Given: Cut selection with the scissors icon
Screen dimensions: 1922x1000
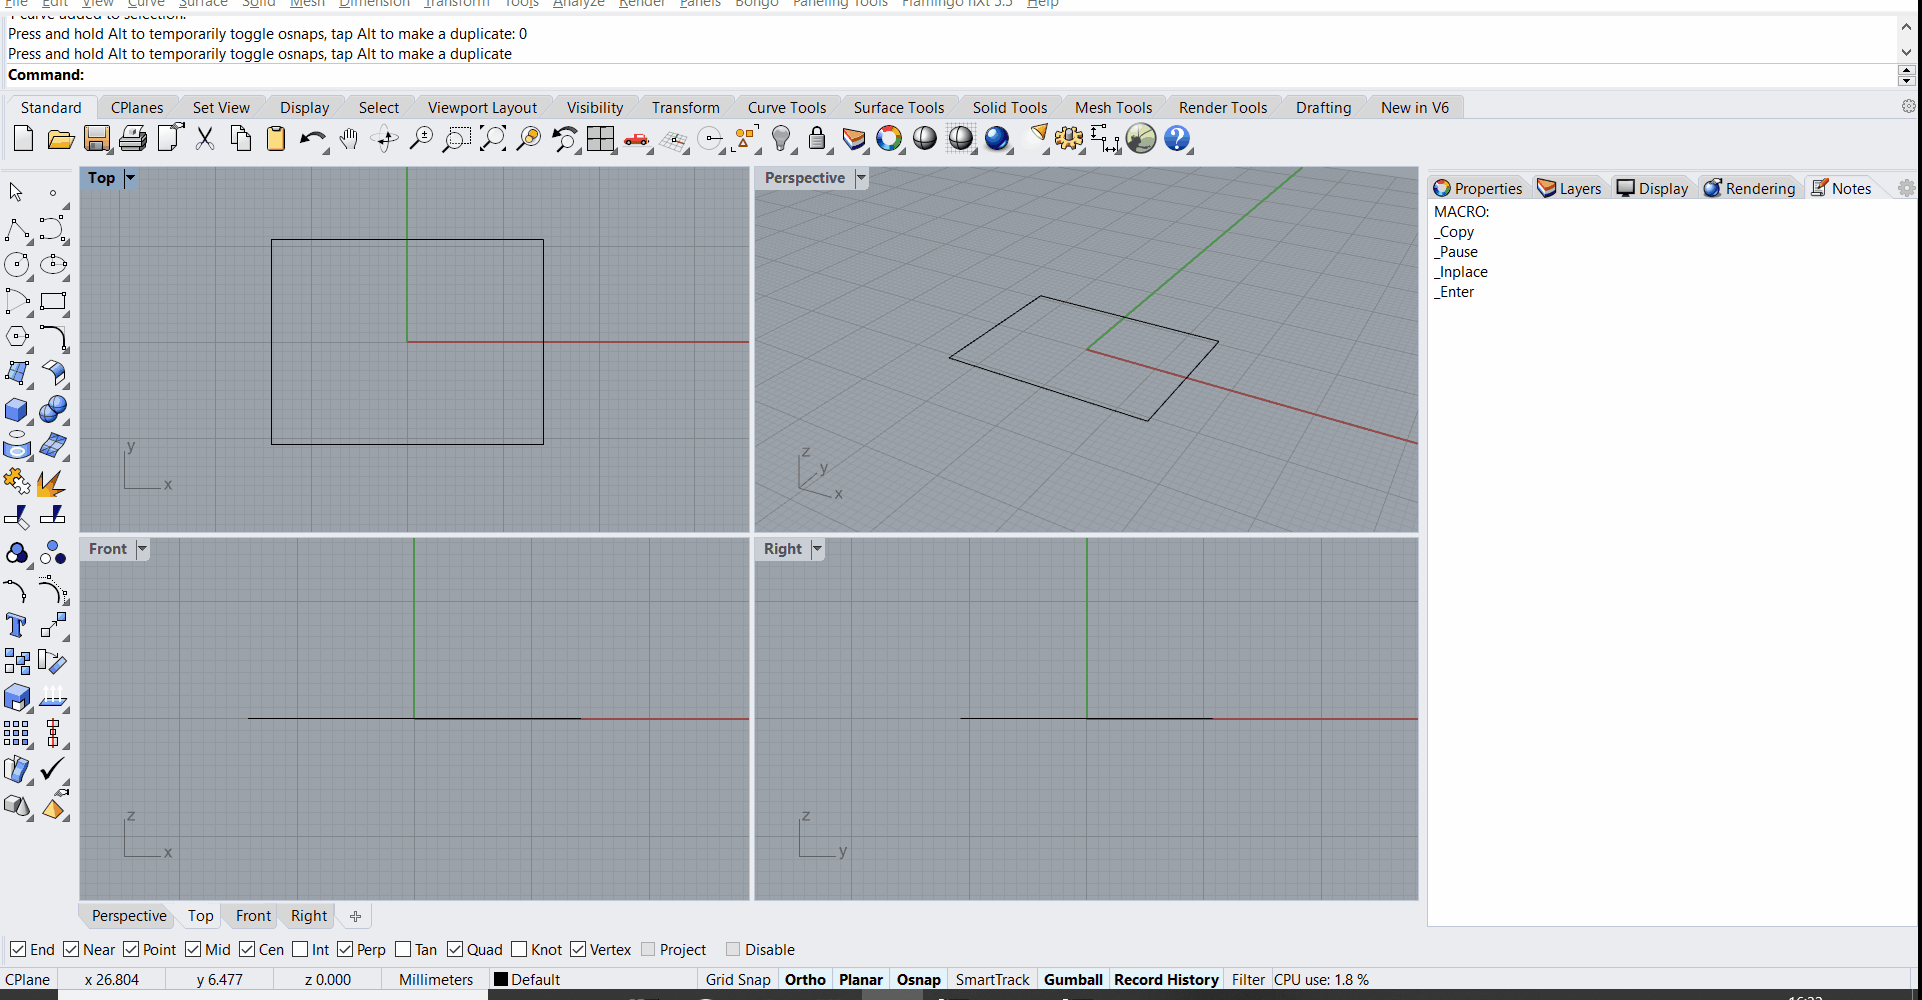Looking at the screenshot, I should [205, 139].
